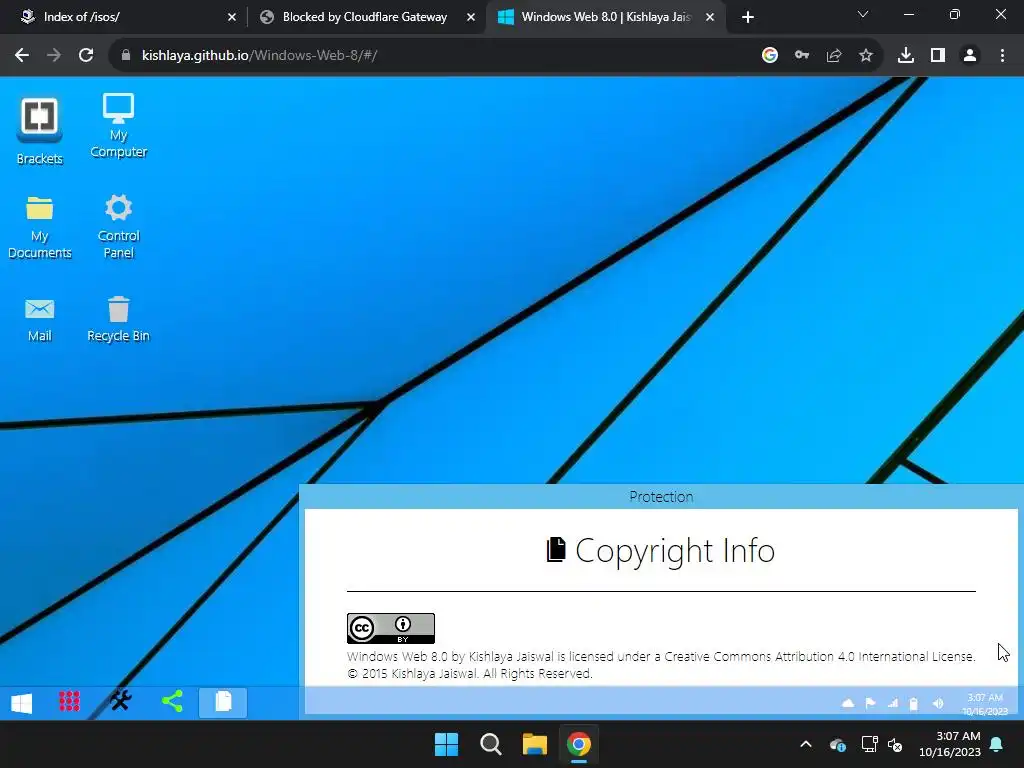Screen dimensions: 1024x768
Task: Click the speaker volume icon in web tray
Action: [x=938, y=703]
